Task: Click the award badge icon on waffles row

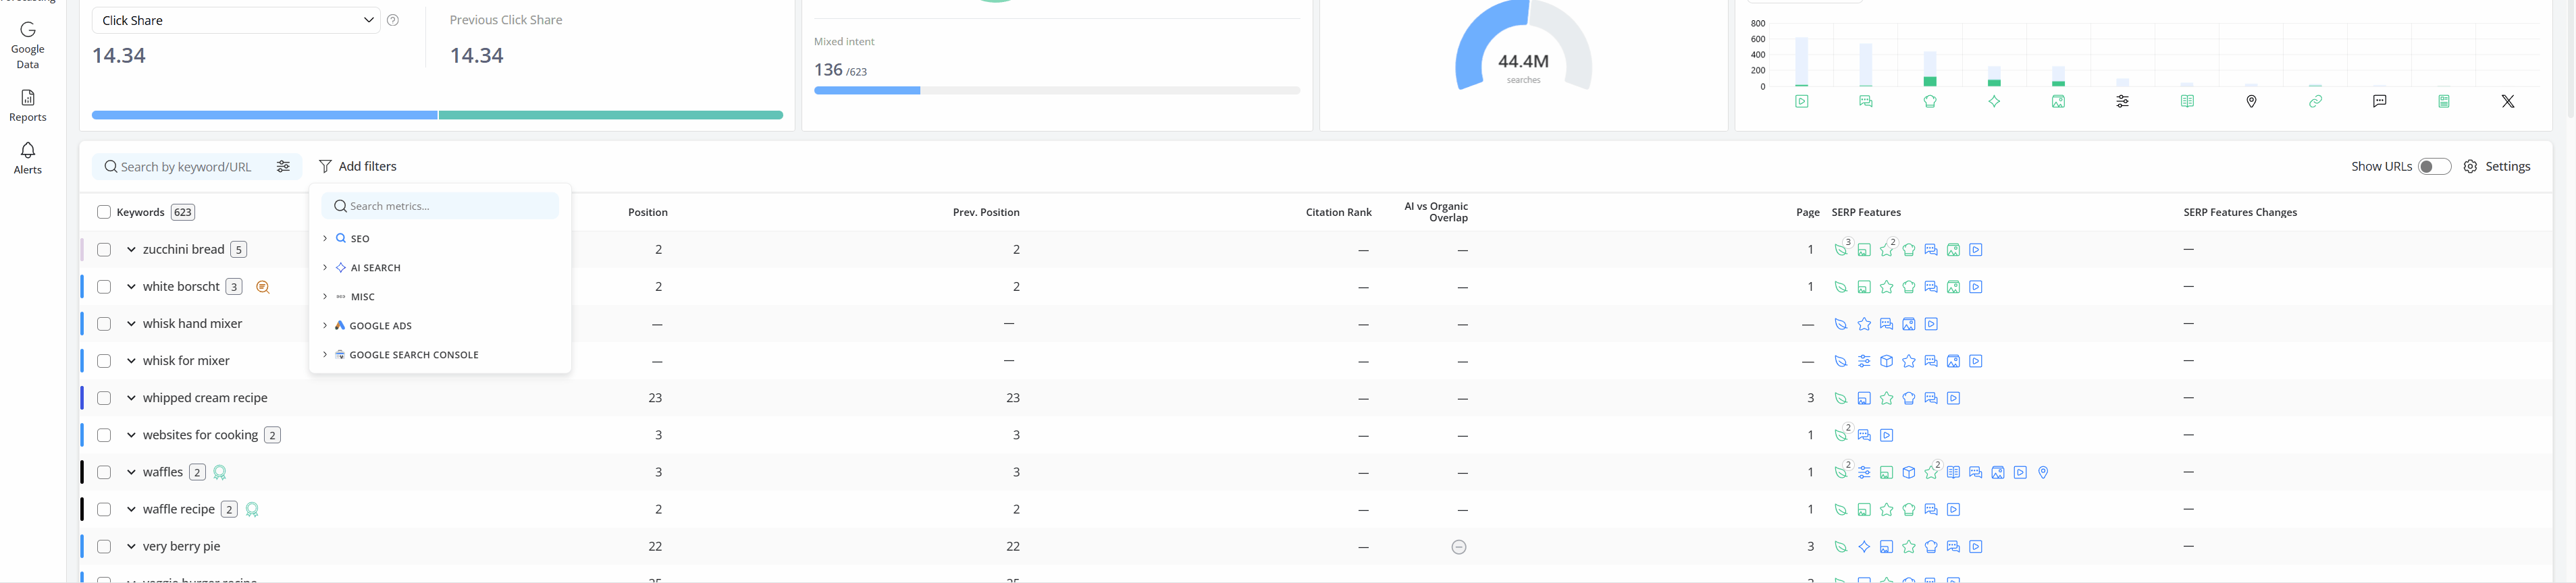Action: (x=220, y=472)
